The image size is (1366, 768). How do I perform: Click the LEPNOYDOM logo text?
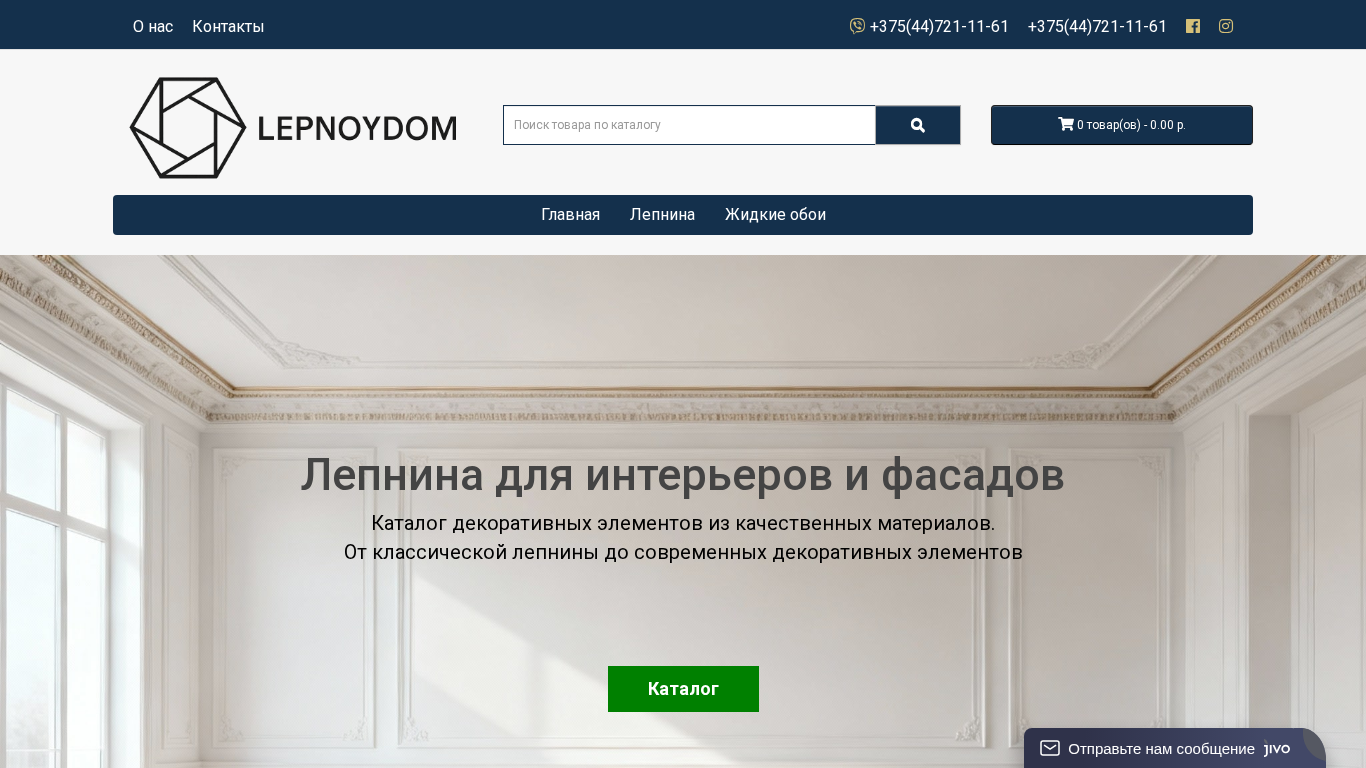pos(357,128)
